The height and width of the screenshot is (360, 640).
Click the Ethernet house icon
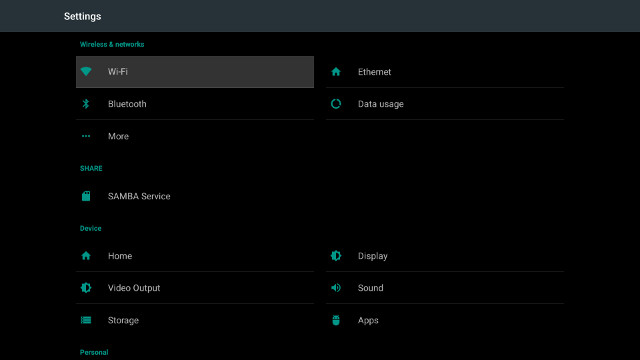tap(336, 71)
